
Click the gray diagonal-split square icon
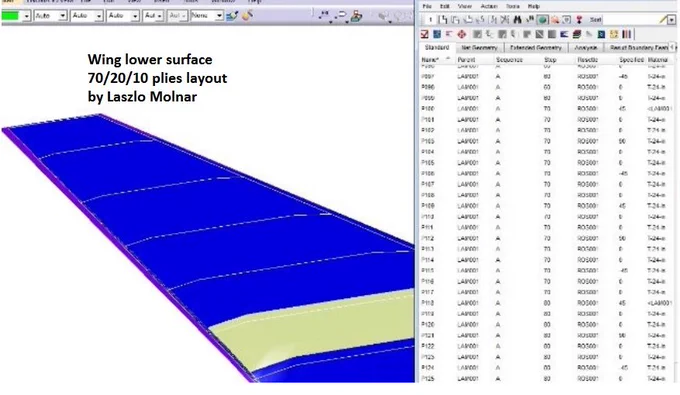[x=539, y=34]
